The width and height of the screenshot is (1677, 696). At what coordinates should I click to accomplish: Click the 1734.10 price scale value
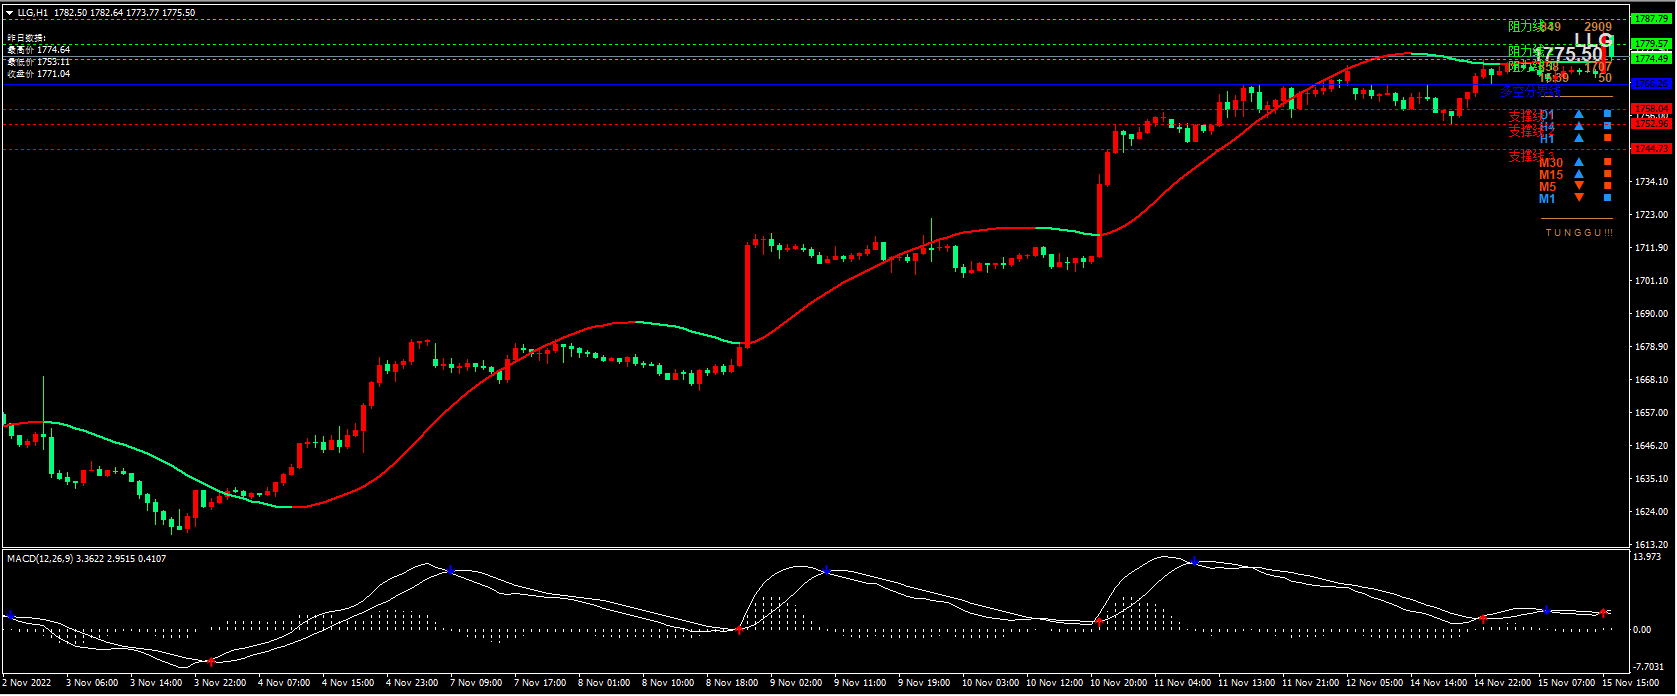click(x=1650, y=182)
